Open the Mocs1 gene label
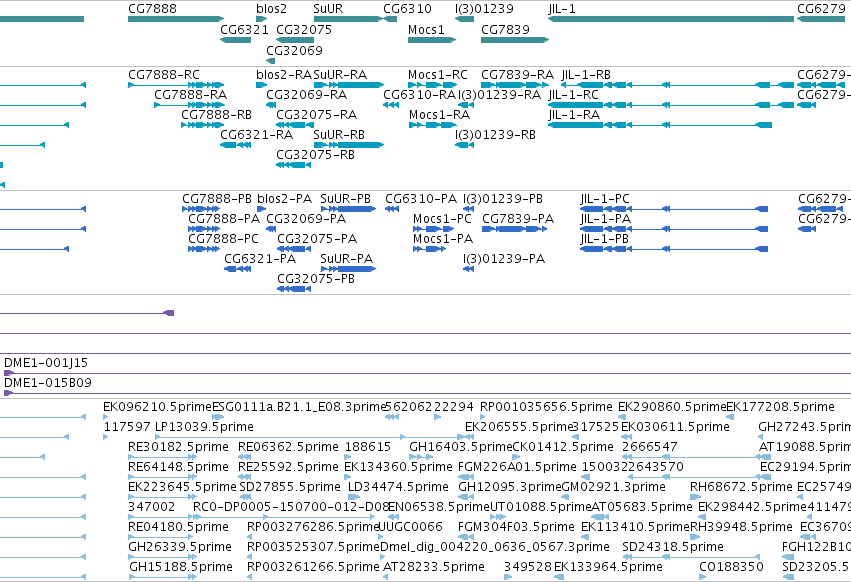This screenshot has width=851, height=582. coord(426,29)
